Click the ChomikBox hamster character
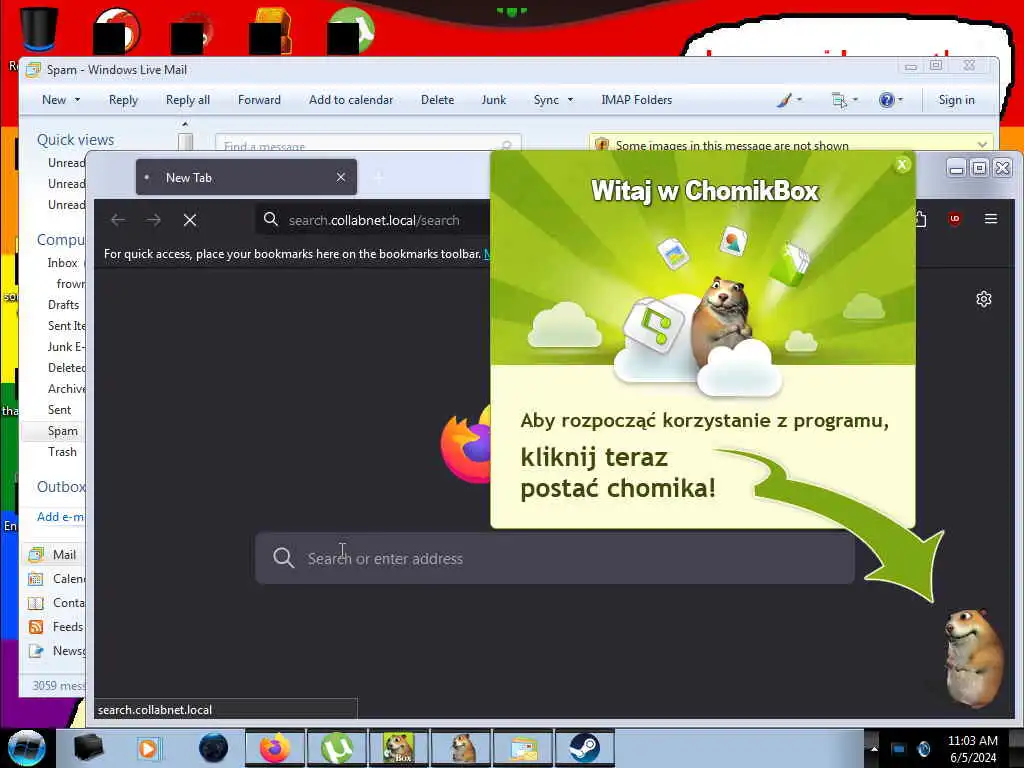The width and height of the screenshot is (1024, 768). (973, 658)
